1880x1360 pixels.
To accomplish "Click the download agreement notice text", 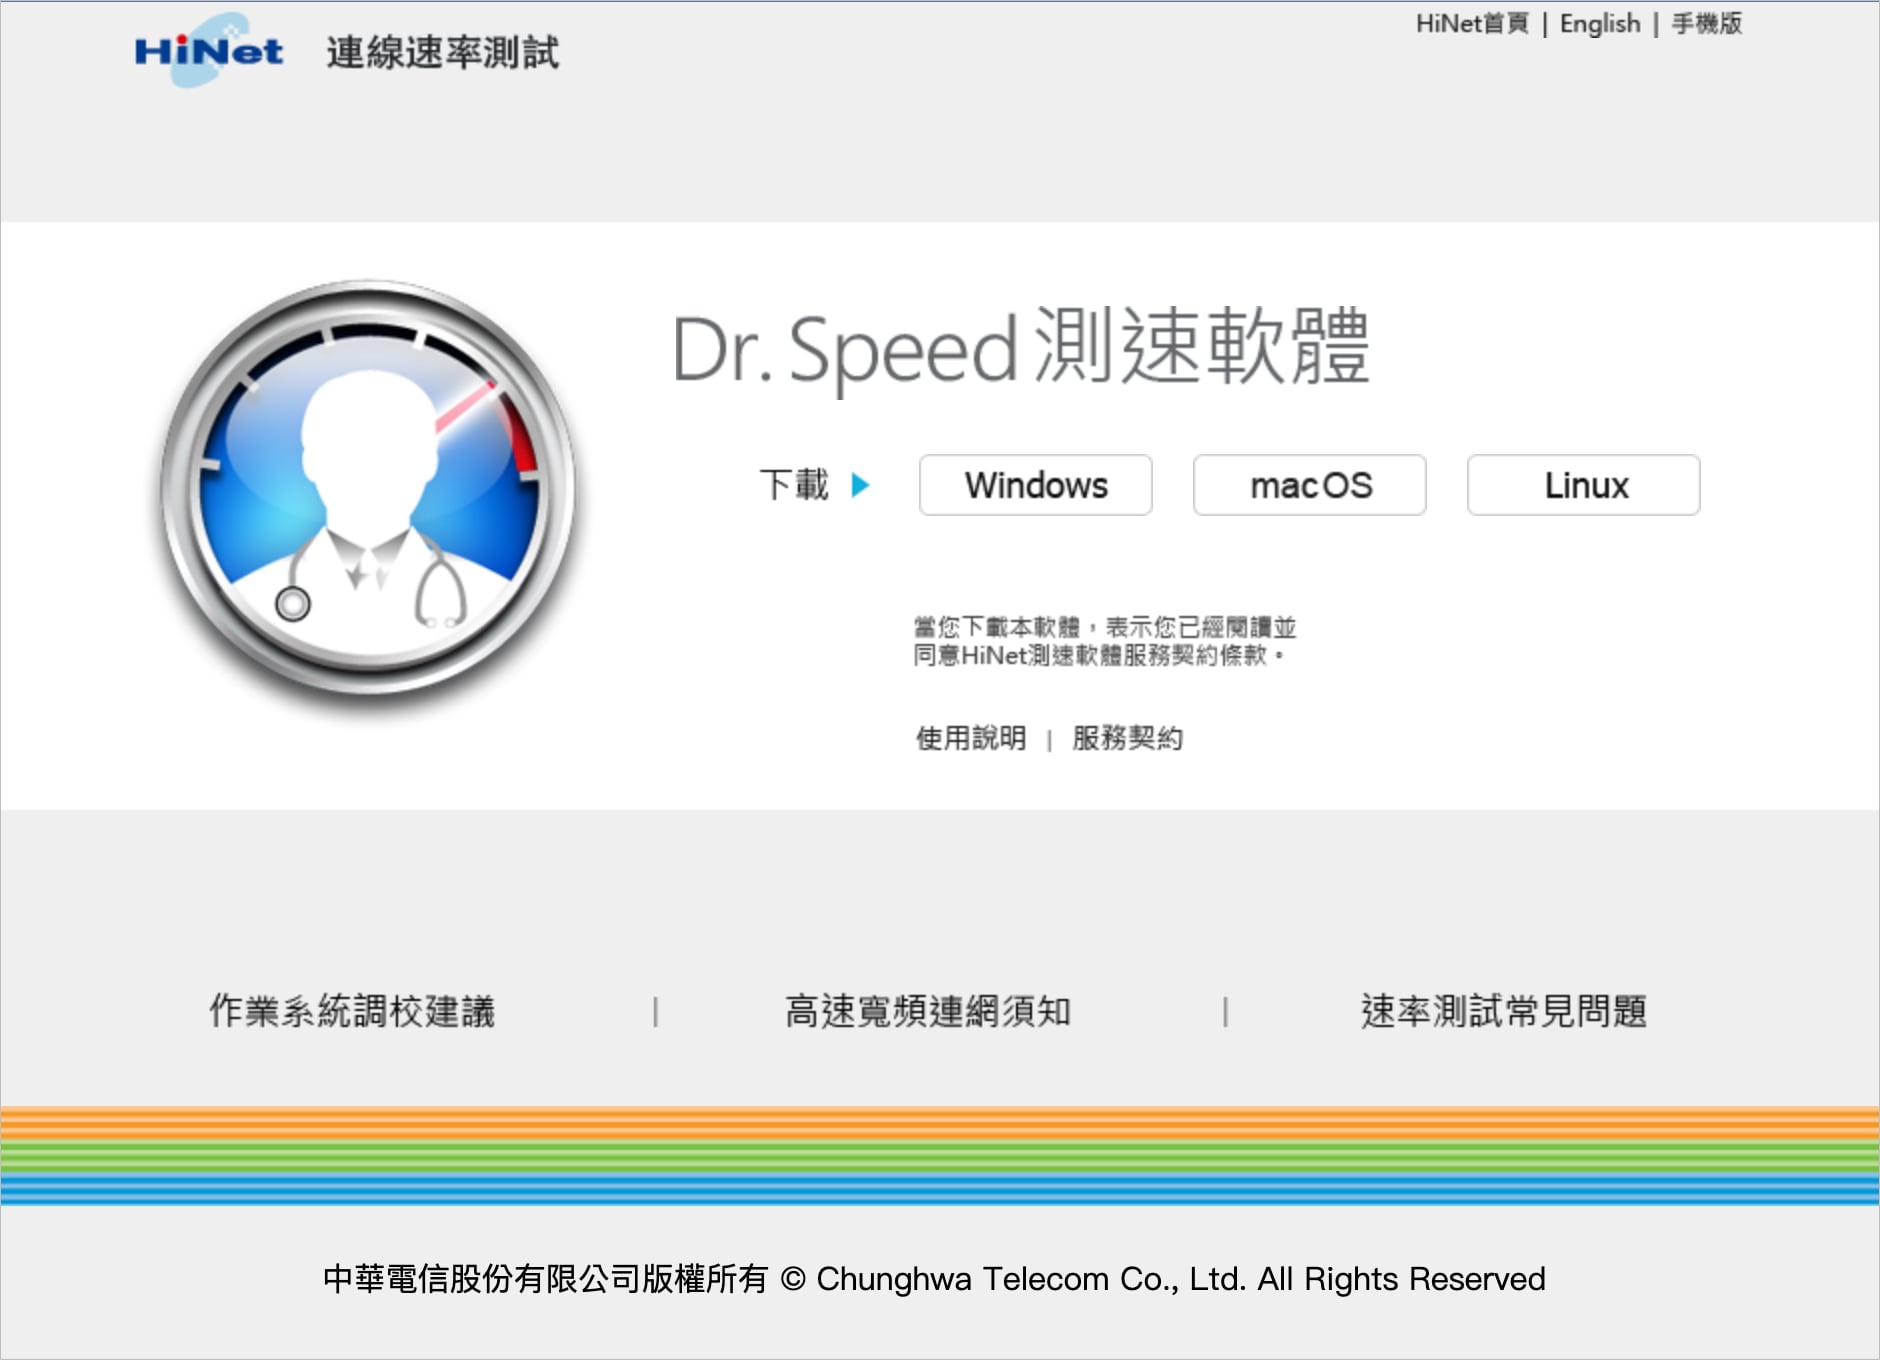I will 1104,641.
